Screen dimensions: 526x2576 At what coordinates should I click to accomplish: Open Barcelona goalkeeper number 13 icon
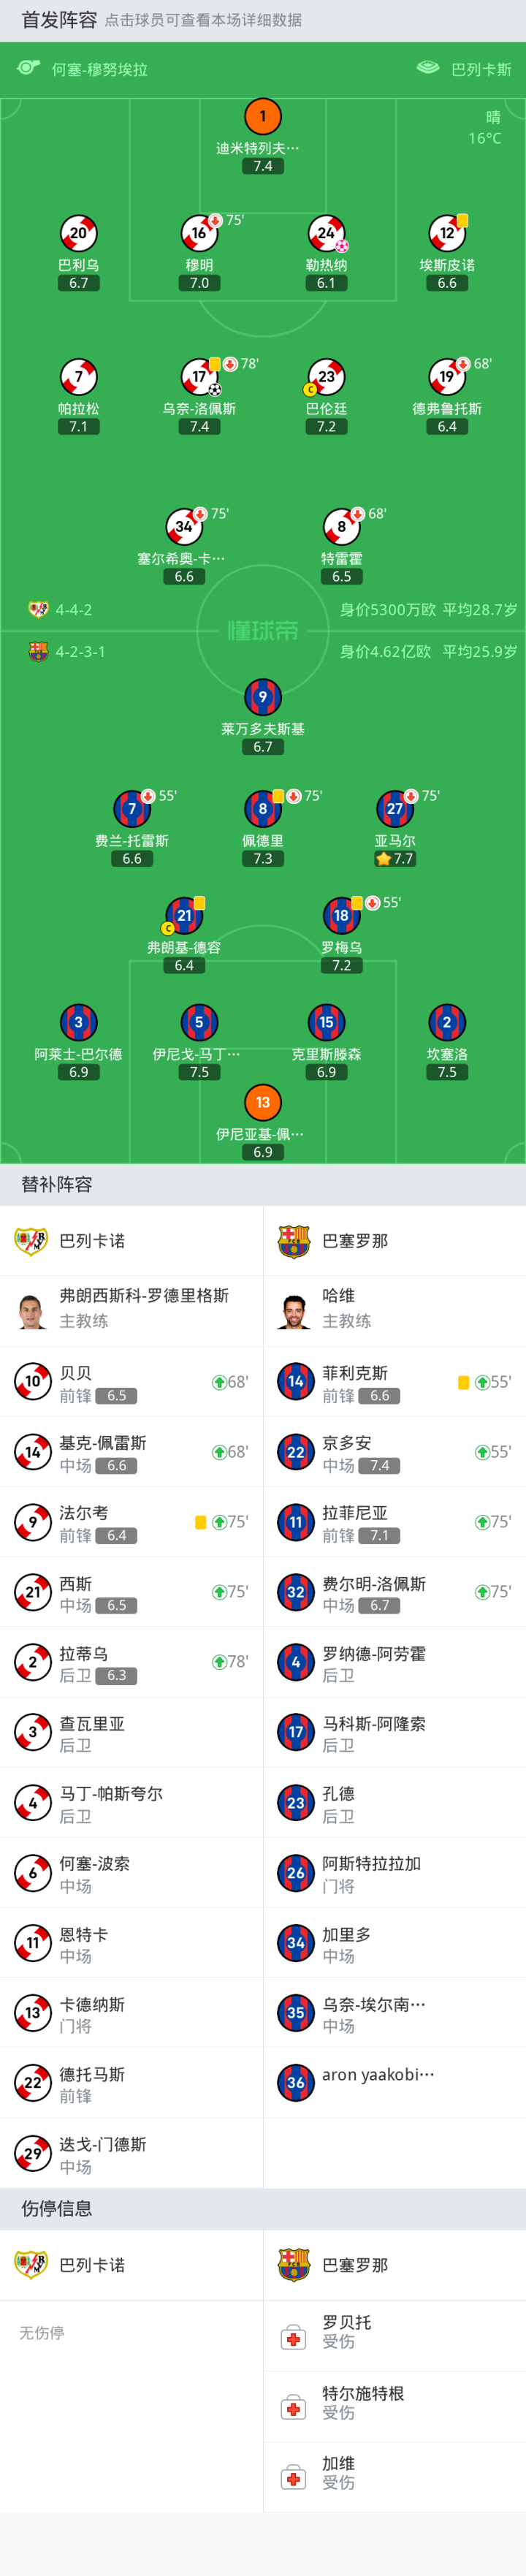[x=263, y=1102]
